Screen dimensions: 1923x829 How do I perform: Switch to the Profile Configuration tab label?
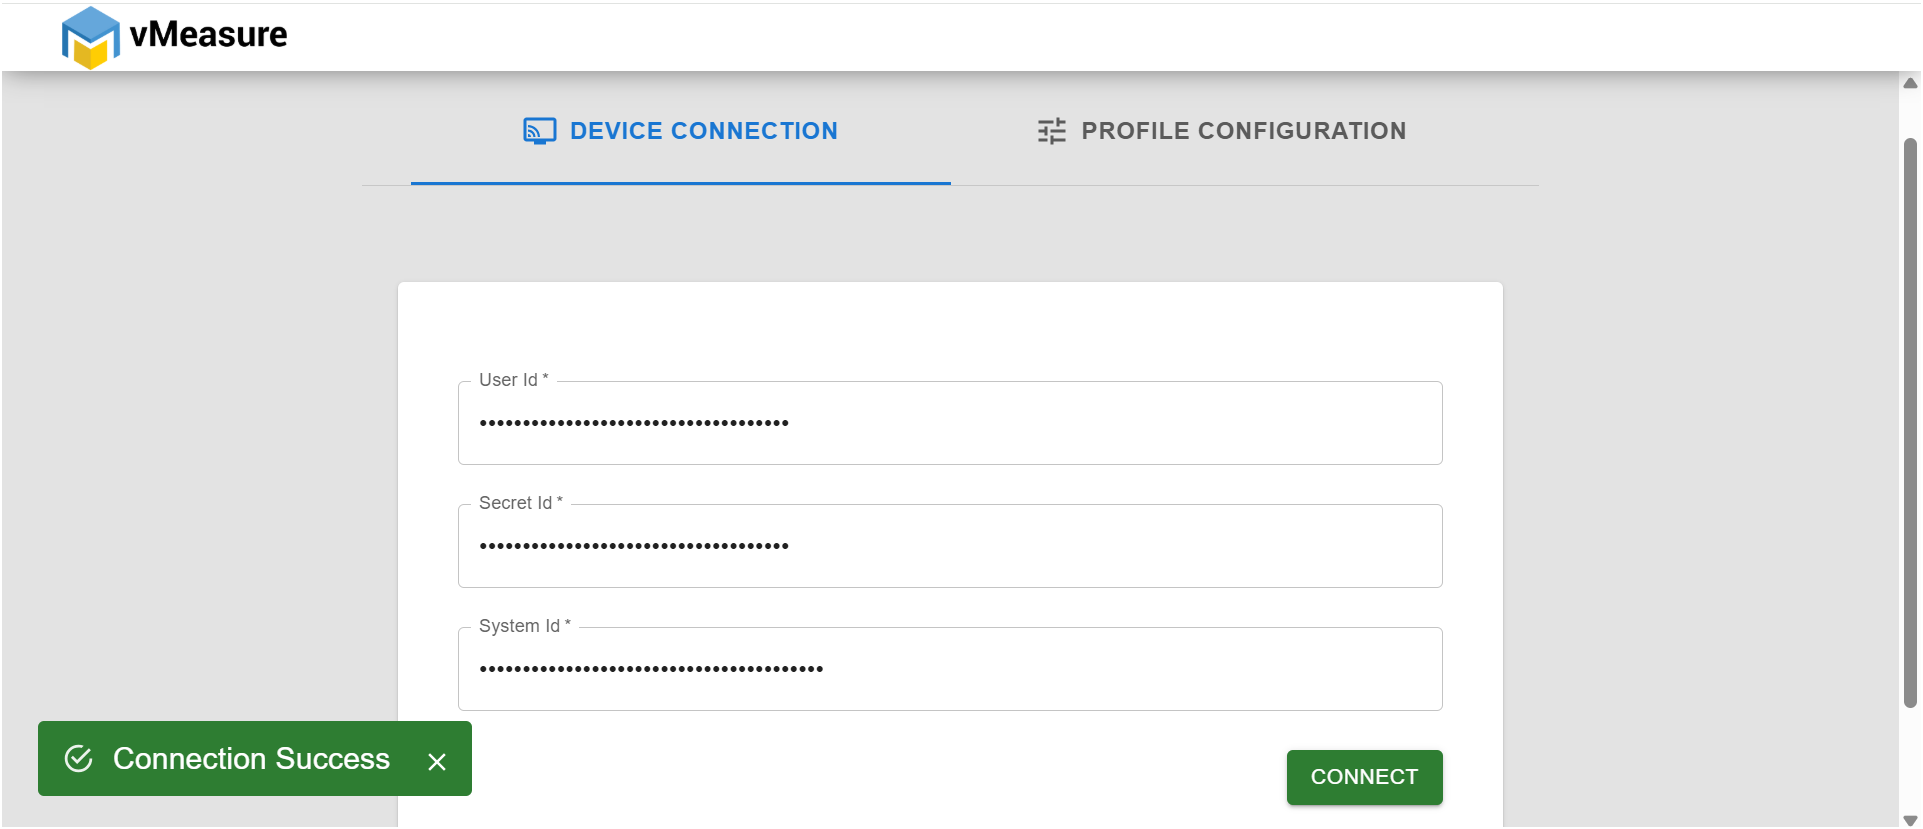(x=1243, y=131)
